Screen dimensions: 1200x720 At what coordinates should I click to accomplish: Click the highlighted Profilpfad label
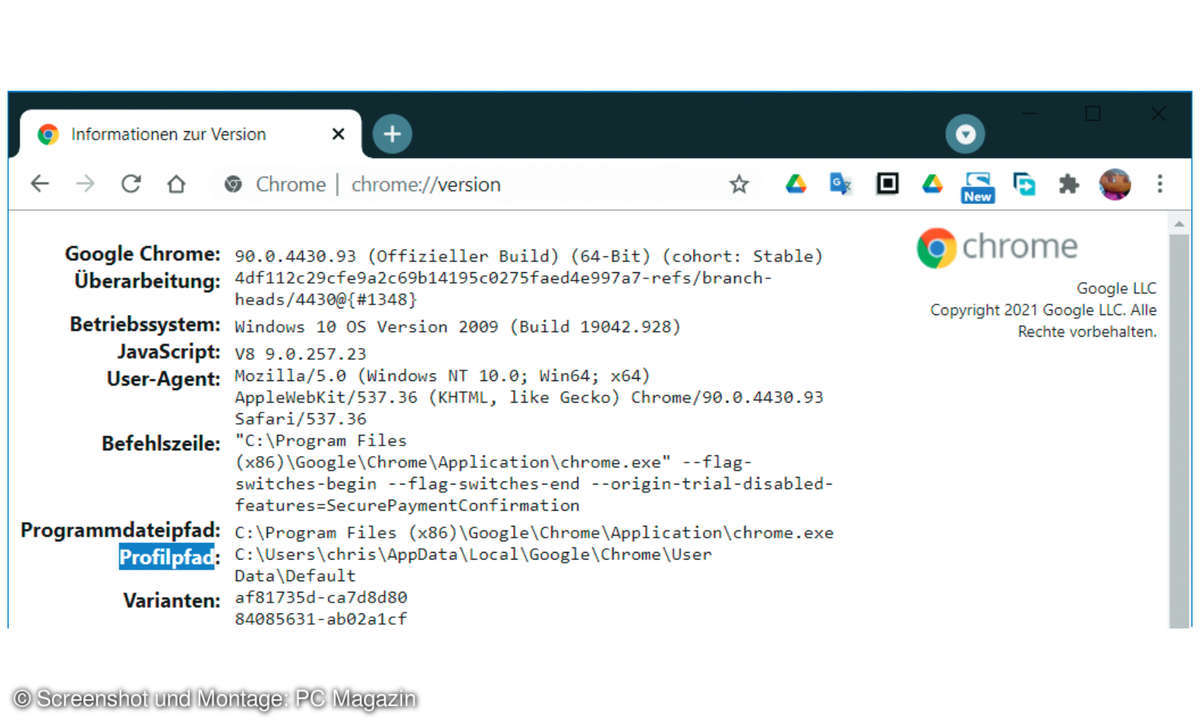(167, 557)
